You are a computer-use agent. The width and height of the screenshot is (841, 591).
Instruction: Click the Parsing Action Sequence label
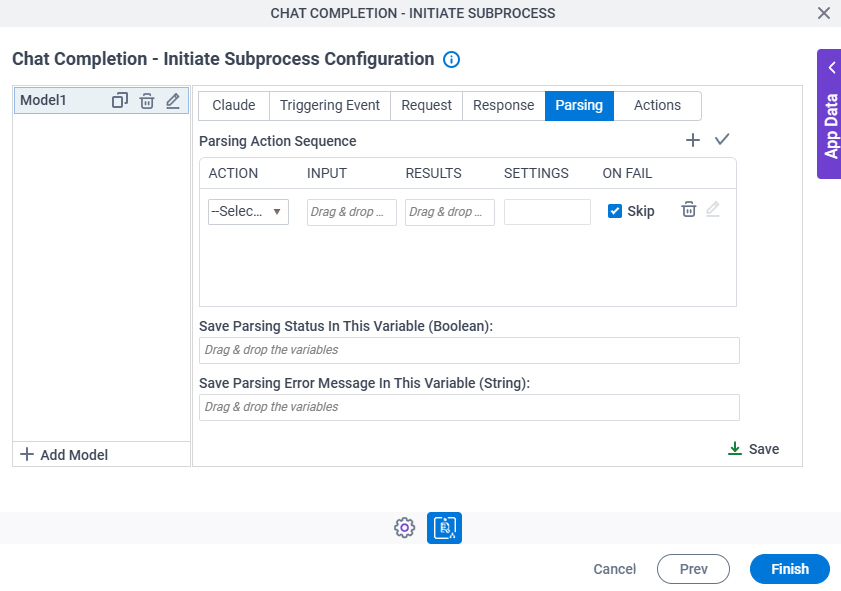tap(277, 141)
